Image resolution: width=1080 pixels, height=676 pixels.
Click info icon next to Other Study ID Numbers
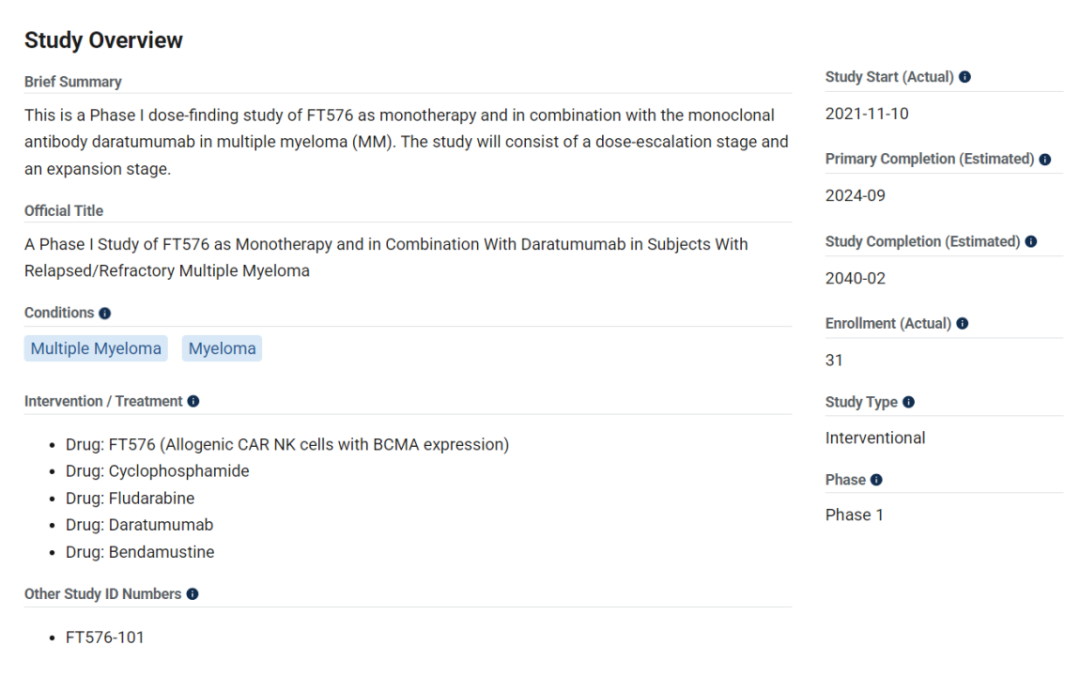pyautogui.click(x=192, y=595)
